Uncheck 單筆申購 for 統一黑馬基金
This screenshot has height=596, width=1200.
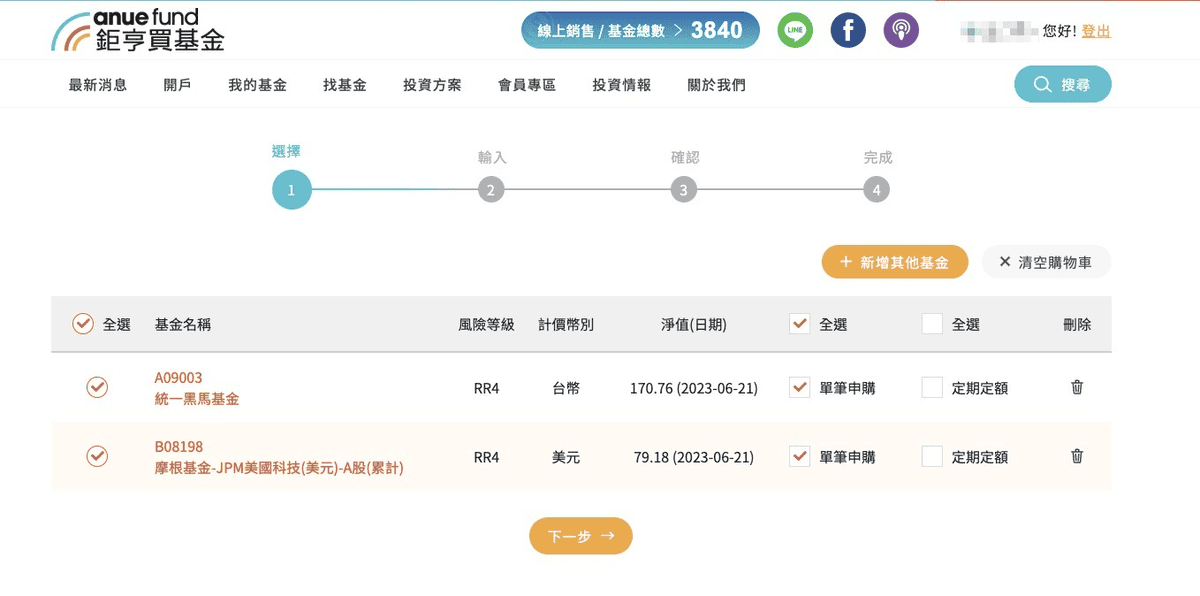(800, 387)
